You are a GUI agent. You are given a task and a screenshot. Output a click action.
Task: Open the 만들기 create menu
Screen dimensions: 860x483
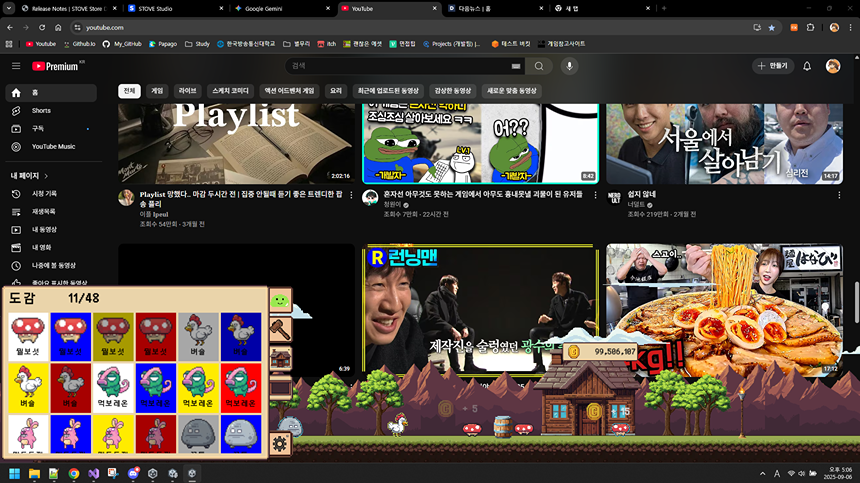pyautogui.click(x=773, y=66)
